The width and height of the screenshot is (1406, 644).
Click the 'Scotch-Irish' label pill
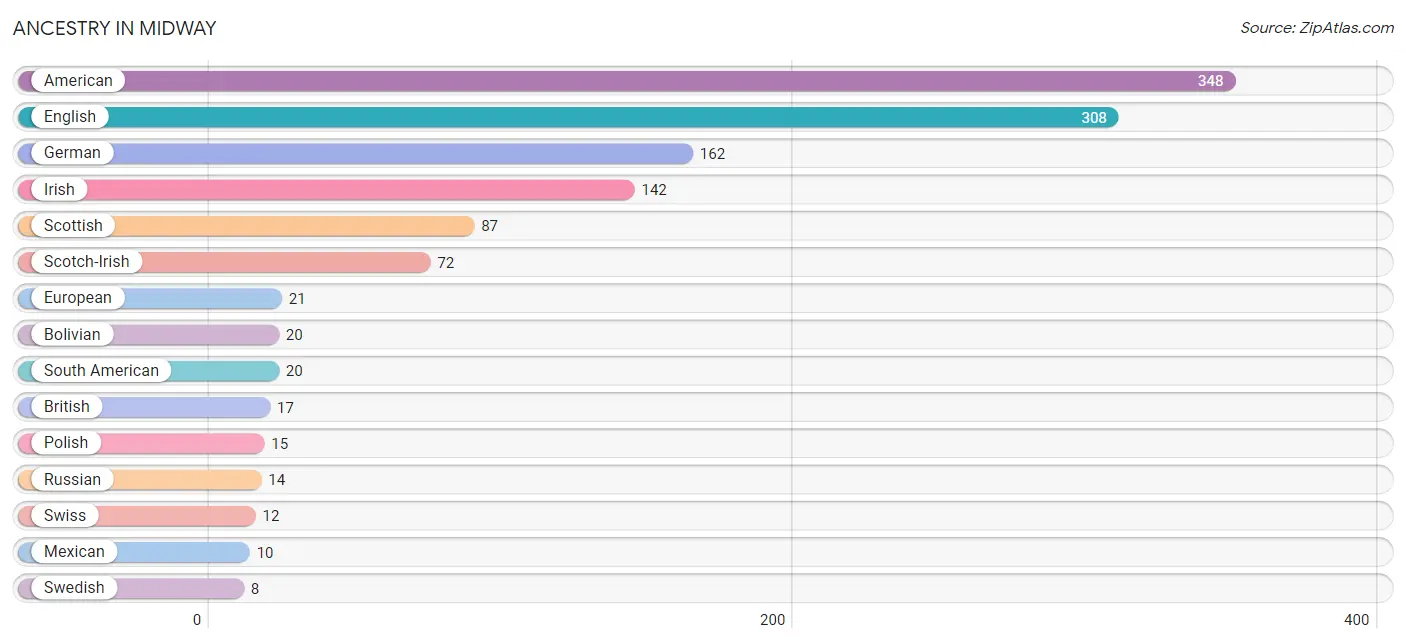tap(86, 261)
